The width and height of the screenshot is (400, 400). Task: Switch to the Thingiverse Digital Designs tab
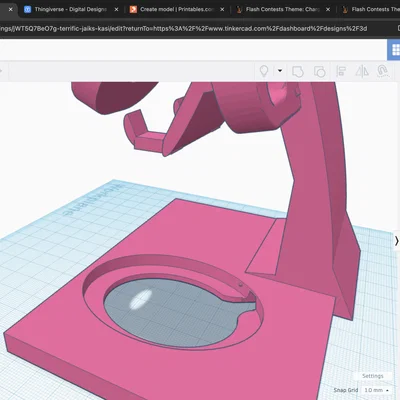71,9
